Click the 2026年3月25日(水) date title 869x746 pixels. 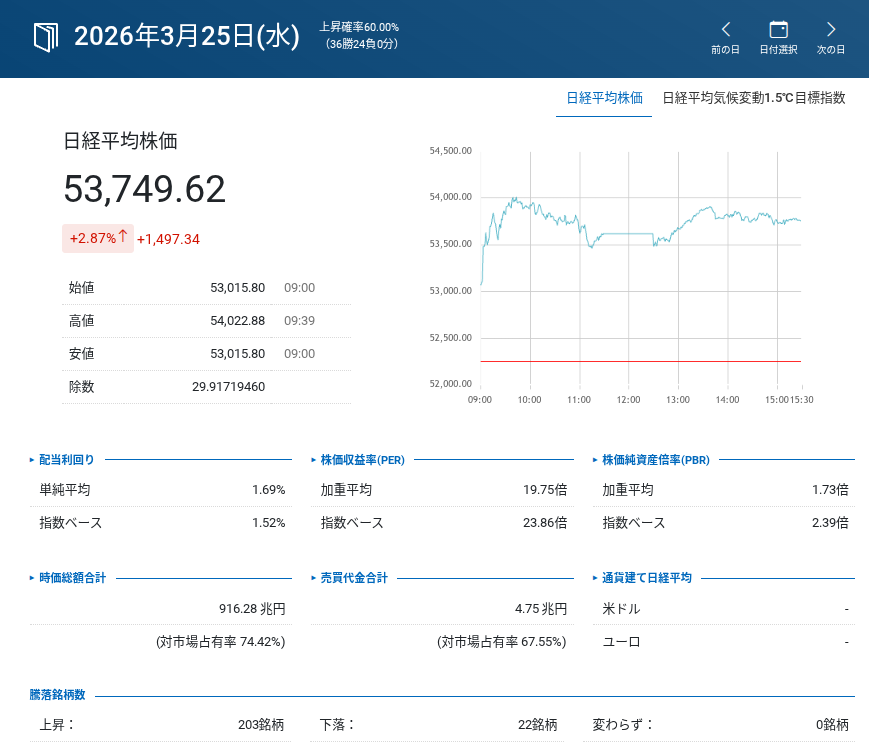(x=187, y=37)
